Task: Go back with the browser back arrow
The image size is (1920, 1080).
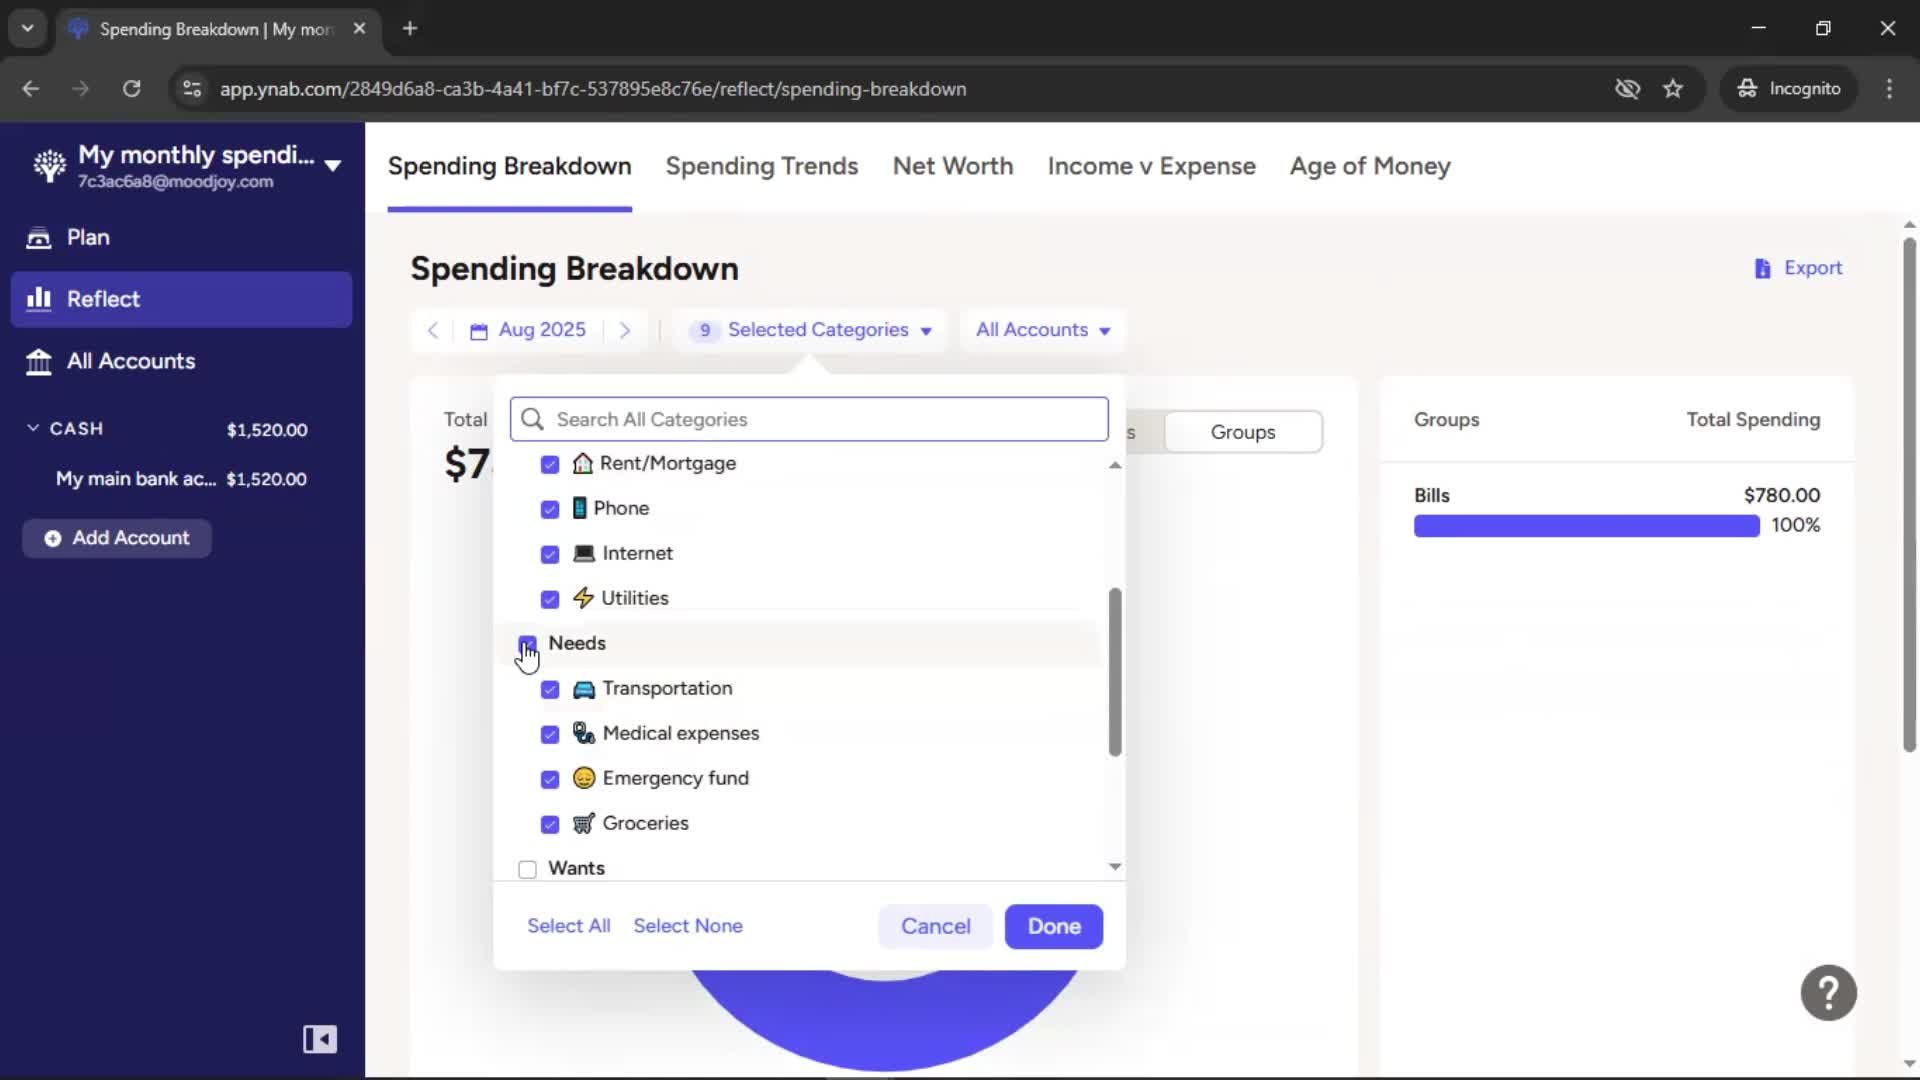Action: point(31,88)
